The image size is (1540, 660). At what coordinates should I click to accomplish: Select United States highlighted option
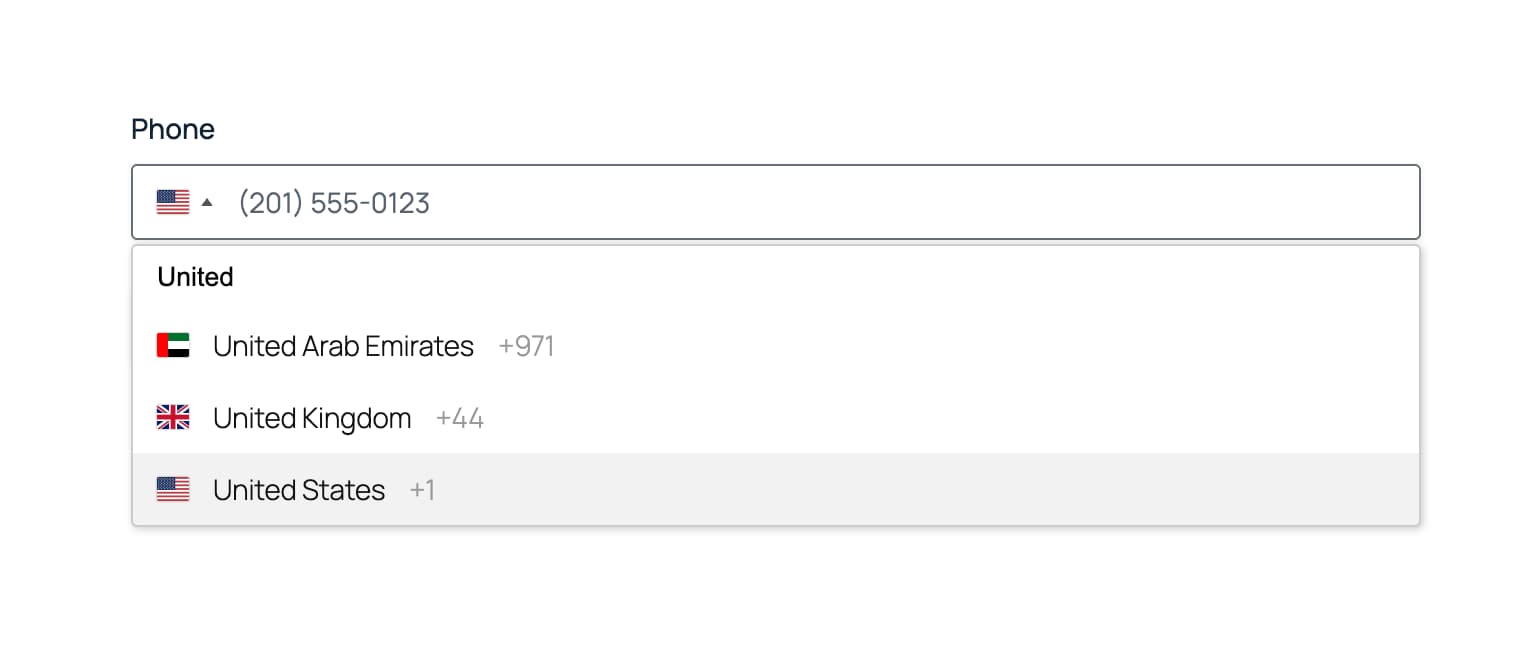coord(299,490)
